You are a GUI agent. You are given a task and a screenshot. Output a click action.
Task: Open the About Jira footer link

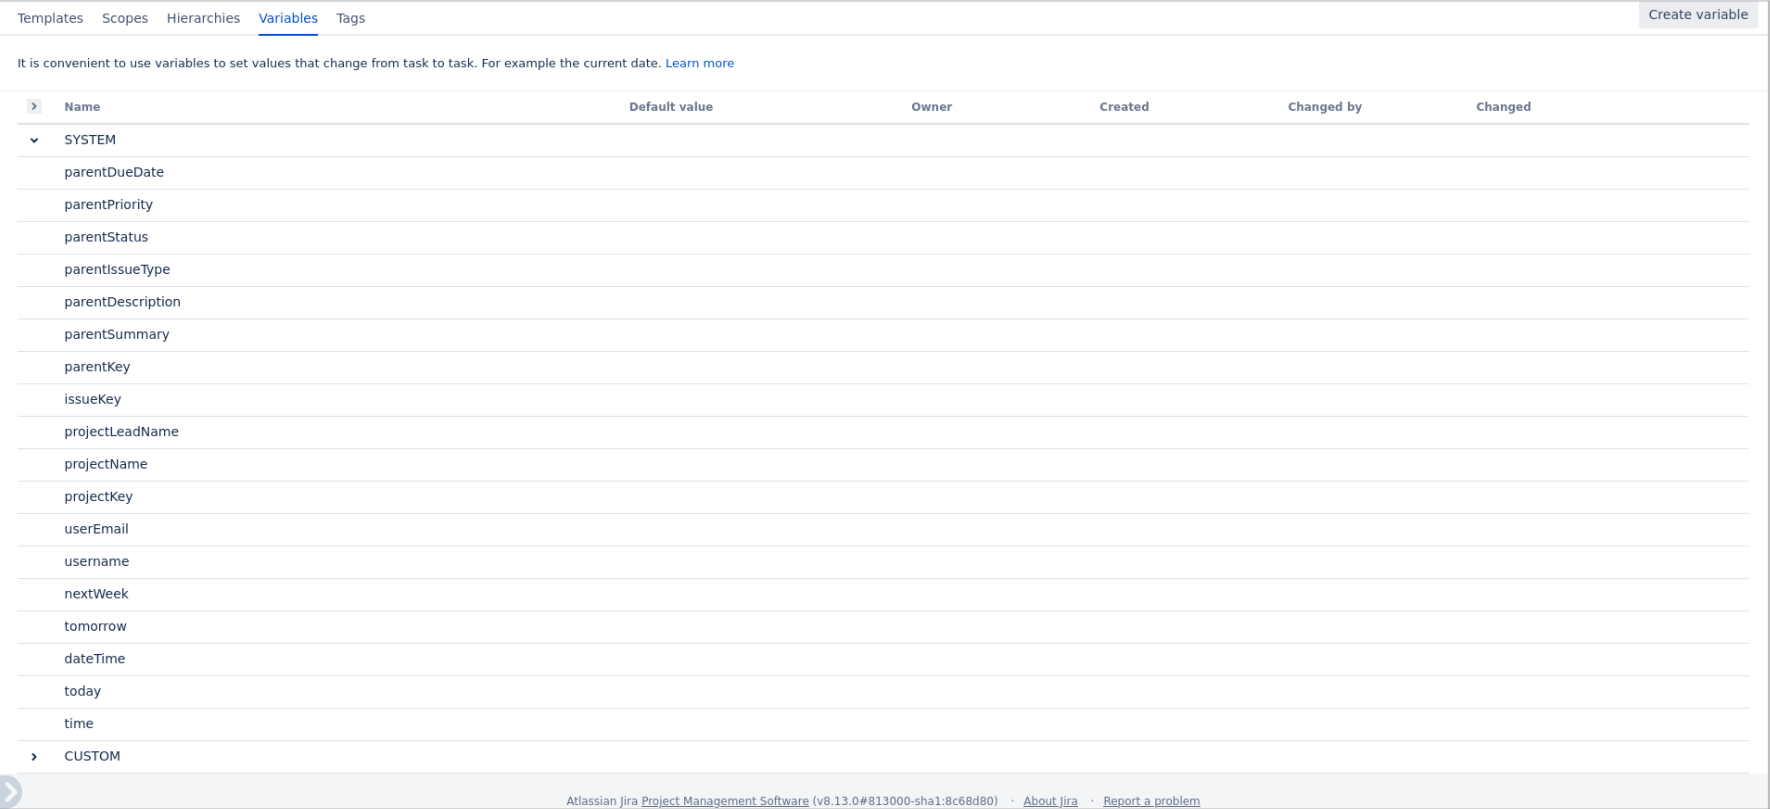click(1050, 801)
